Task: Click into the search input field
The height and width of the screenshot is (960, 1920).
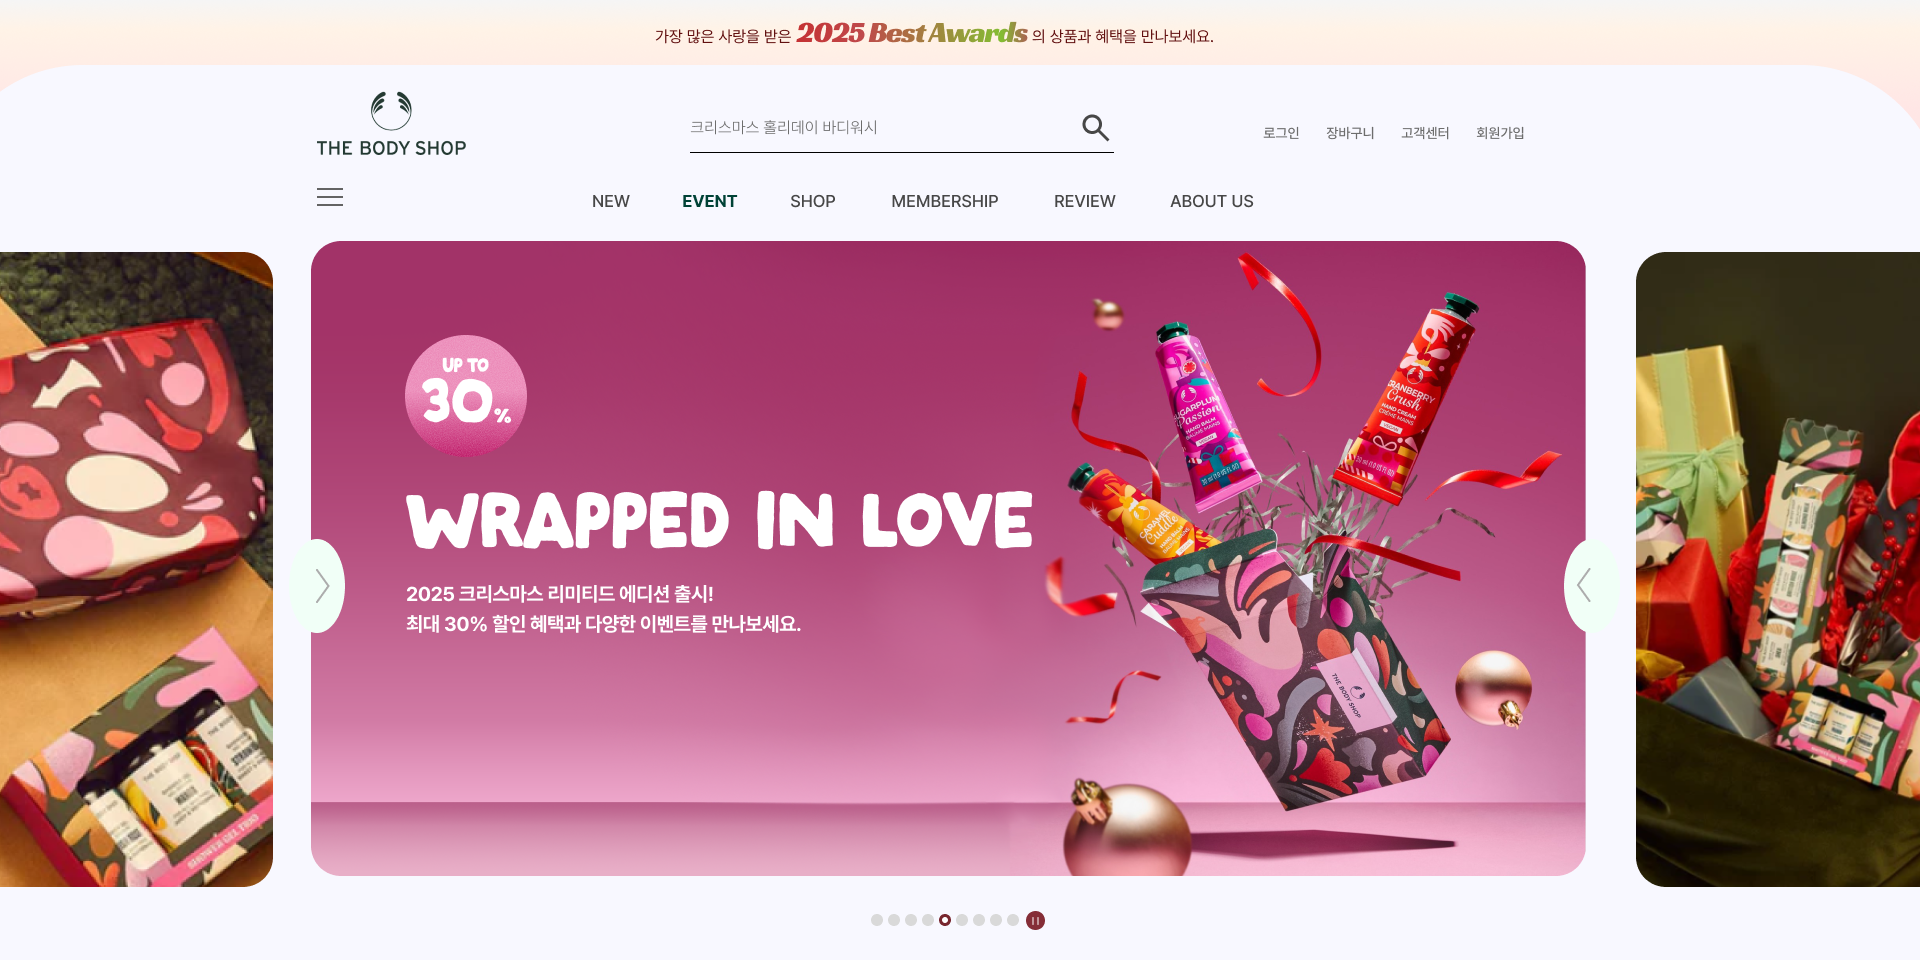Action: click(x=880, y=128)
